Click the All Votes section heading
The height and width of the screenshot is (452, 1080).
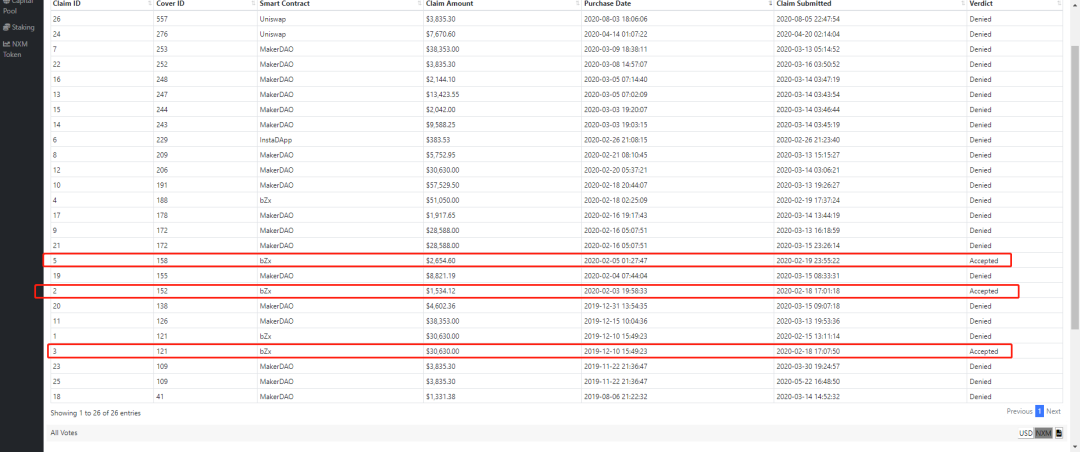(x=64, y=433)
